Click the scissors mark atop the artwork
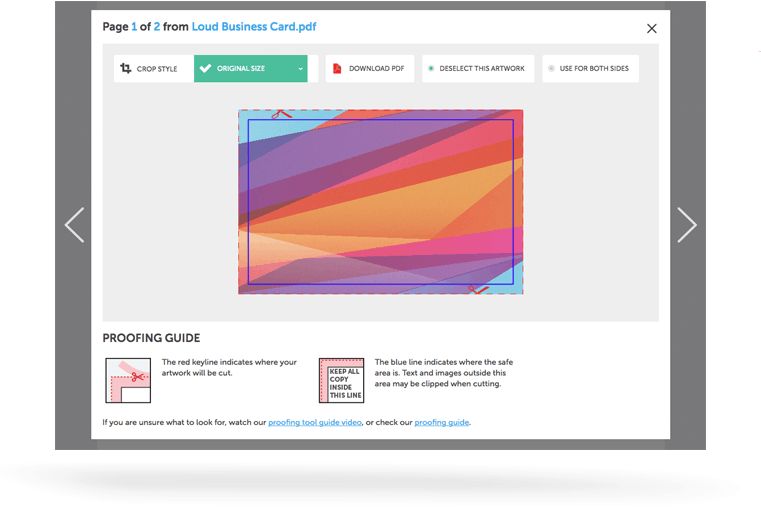Screen dimensions: 761x515 coord(281,114)
